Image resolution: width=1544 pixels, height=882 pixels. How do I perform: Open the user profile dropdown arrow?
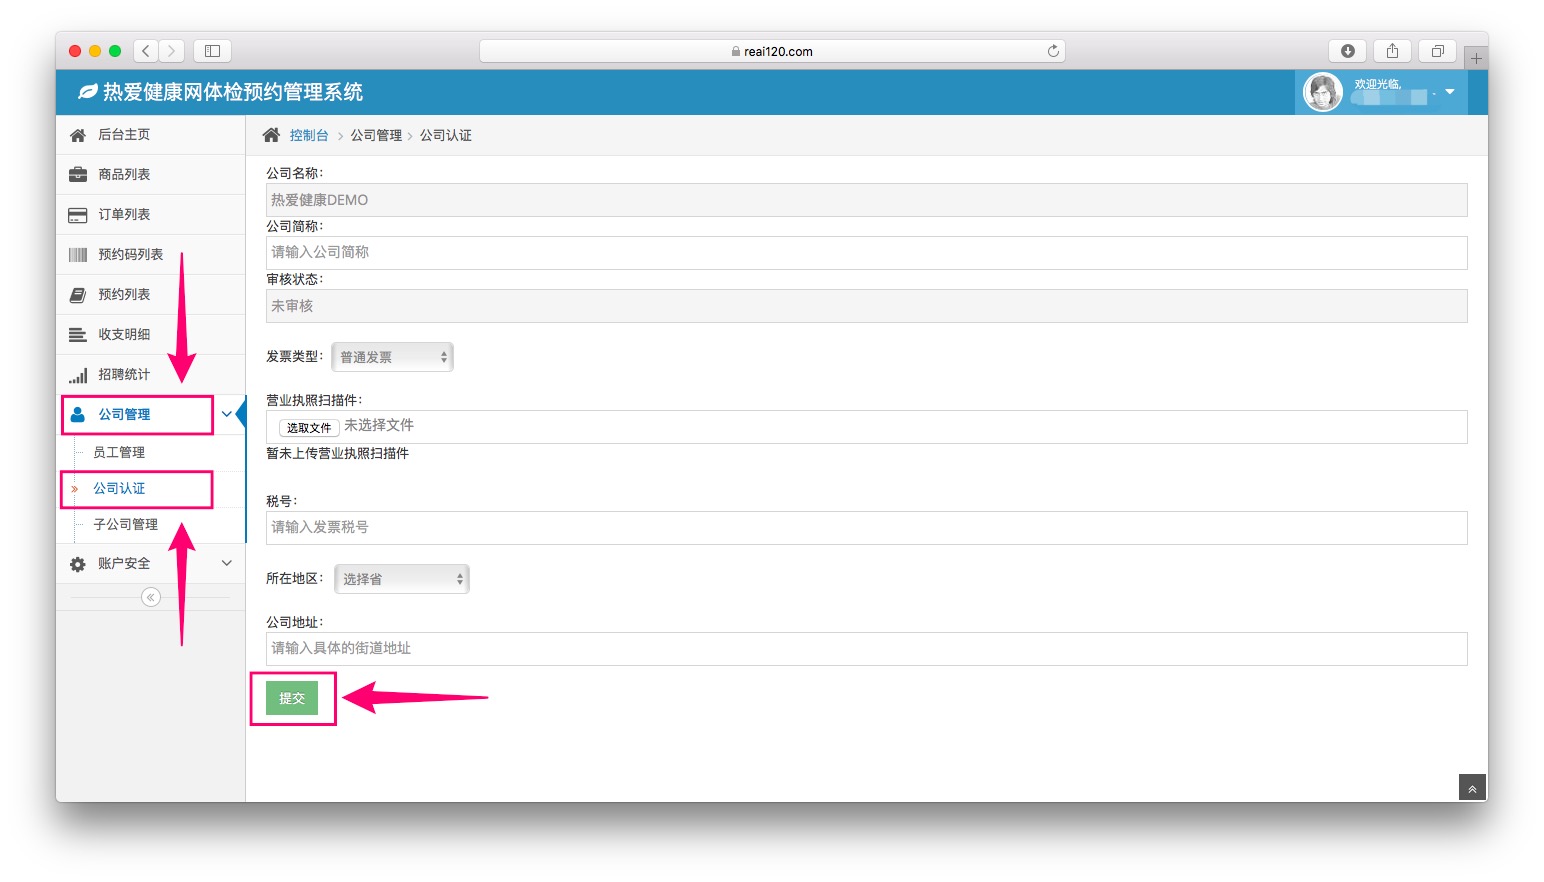point(1449,92)
